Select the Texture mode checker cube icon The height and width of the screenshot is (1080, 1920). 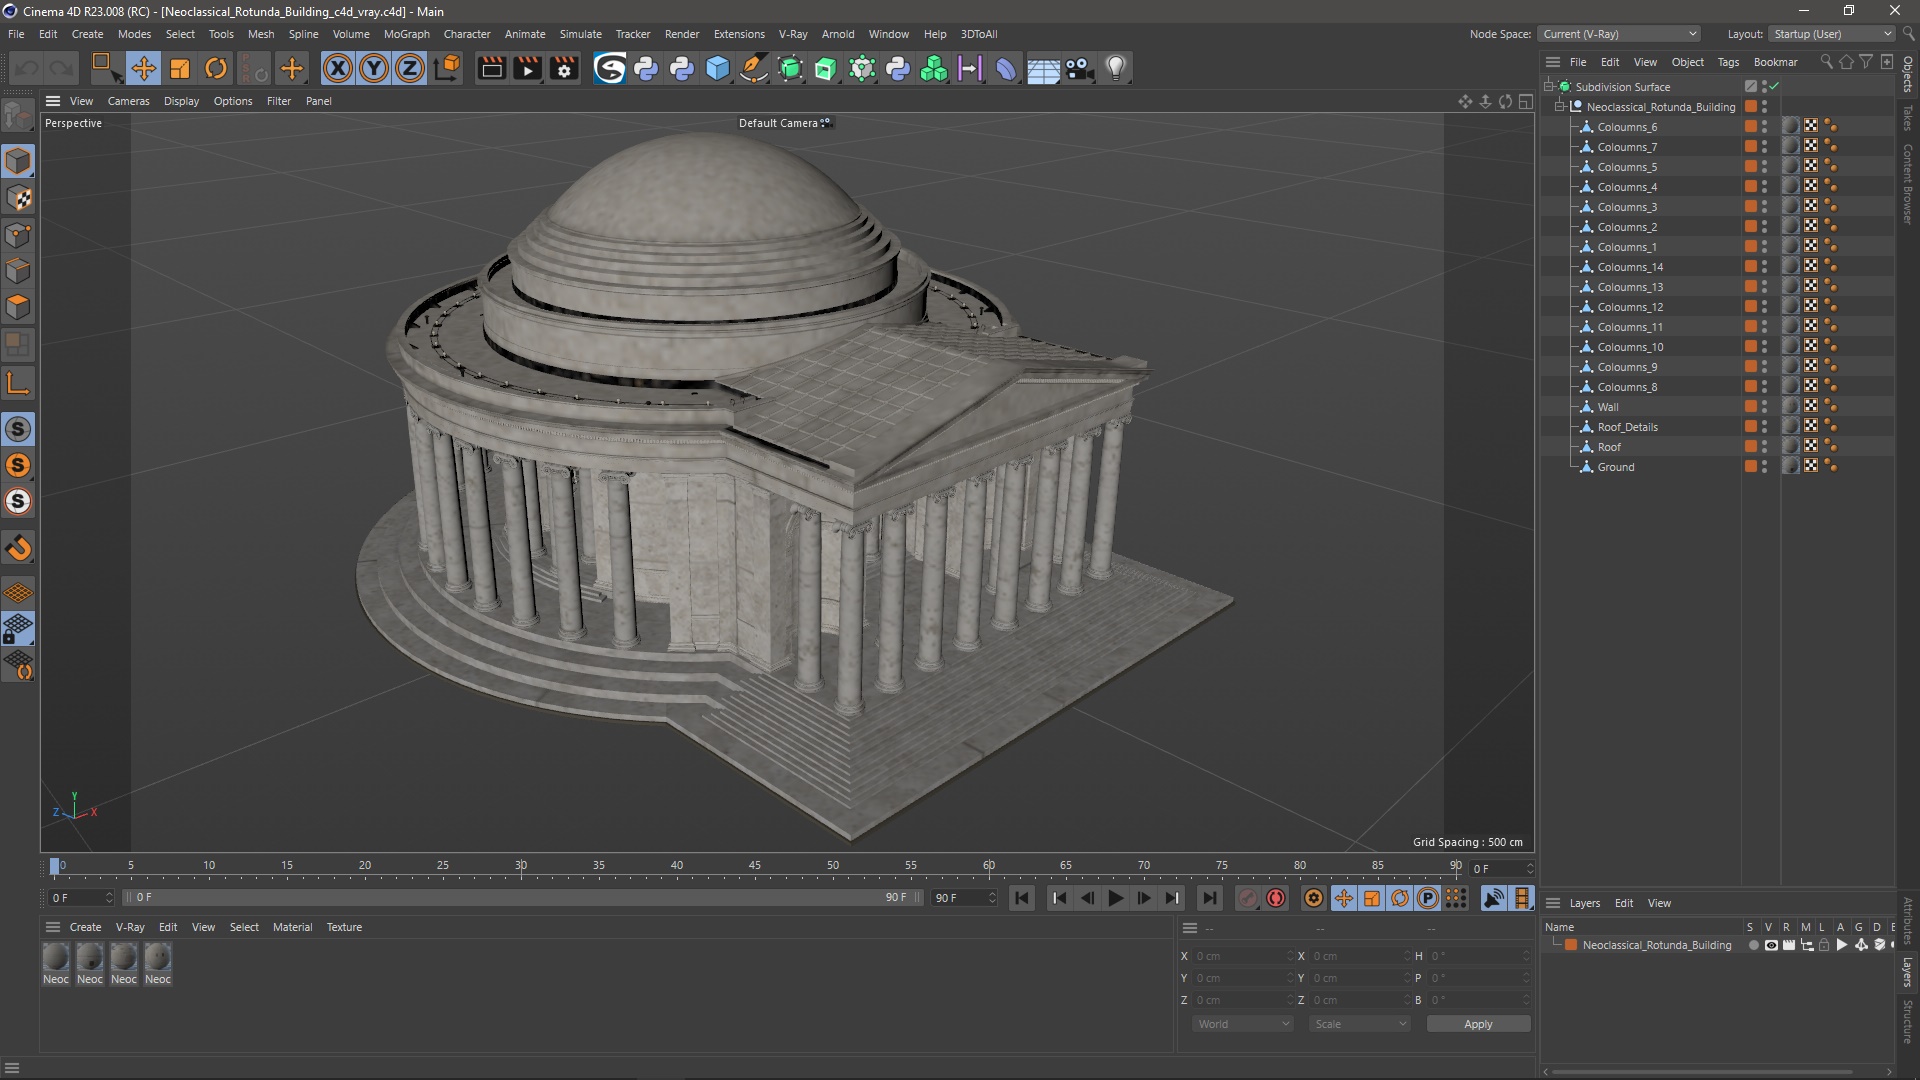[x=18, y=198]
